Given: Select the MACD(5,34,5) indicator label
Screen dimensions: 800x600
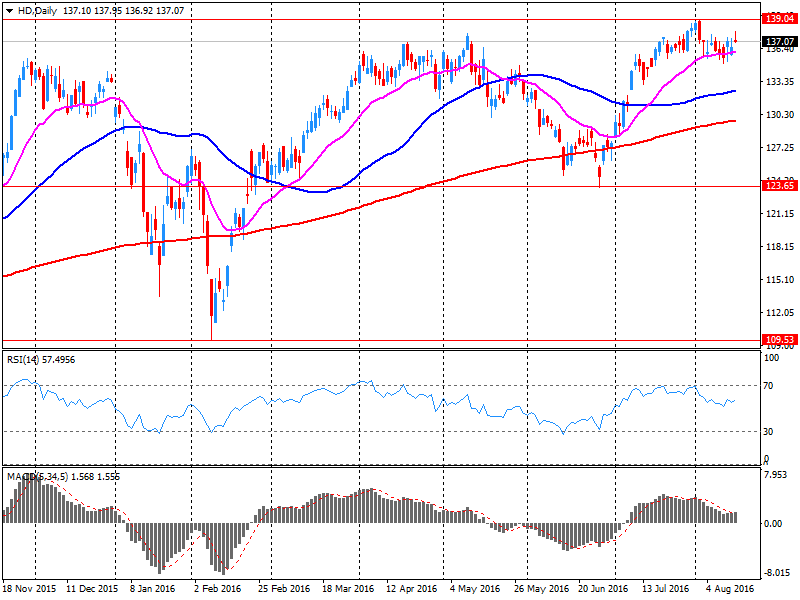Looking at the screenshot, I should click(x=63, y=477).
